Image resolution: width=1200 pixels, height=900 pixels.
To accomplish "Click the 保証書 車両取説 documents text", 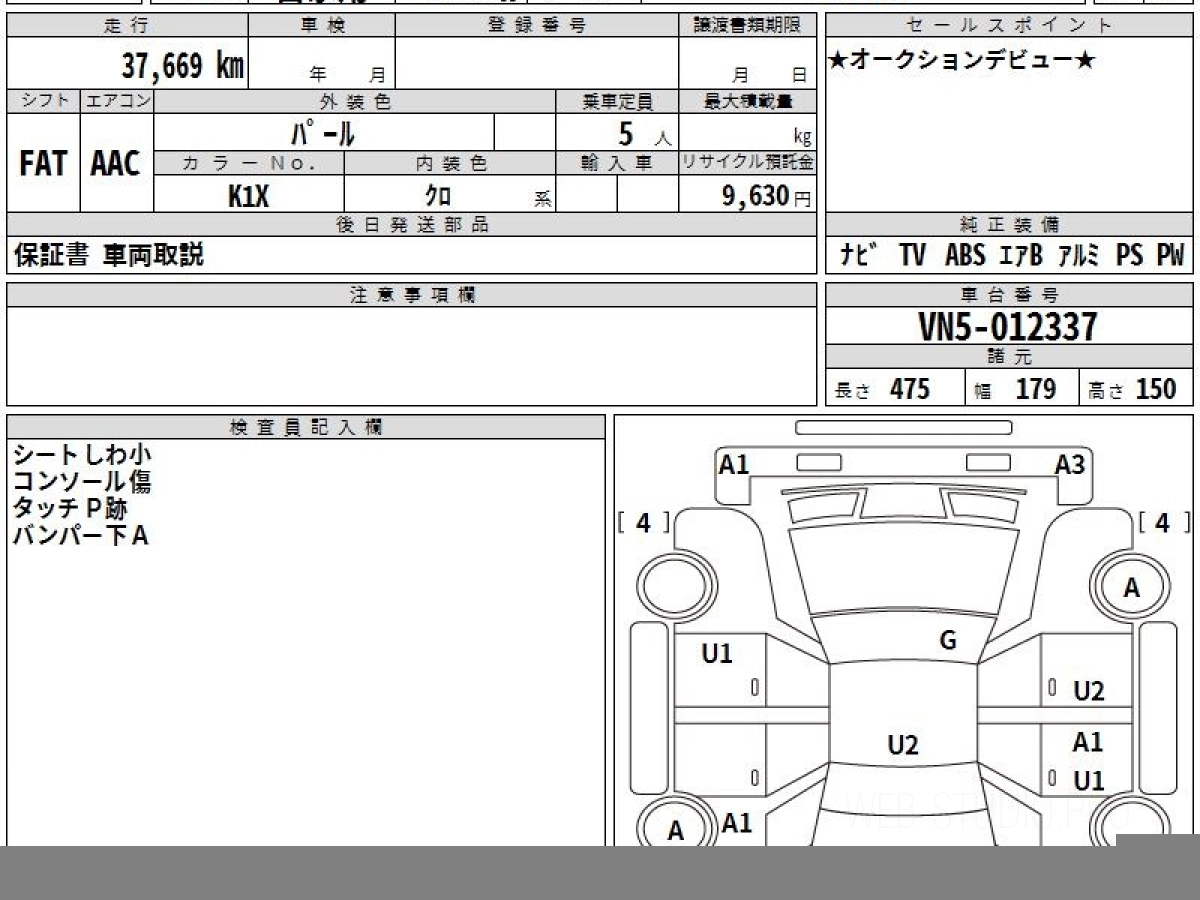I will point(109,255).
